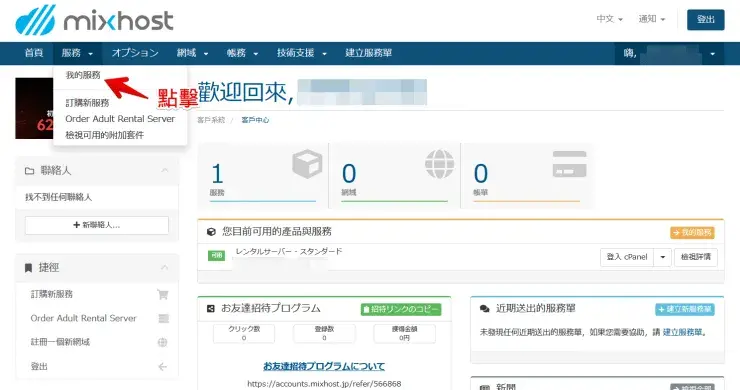Open the 服務 count tile
Viewport: 740px width, 390px height.
(x=263, y=176)
